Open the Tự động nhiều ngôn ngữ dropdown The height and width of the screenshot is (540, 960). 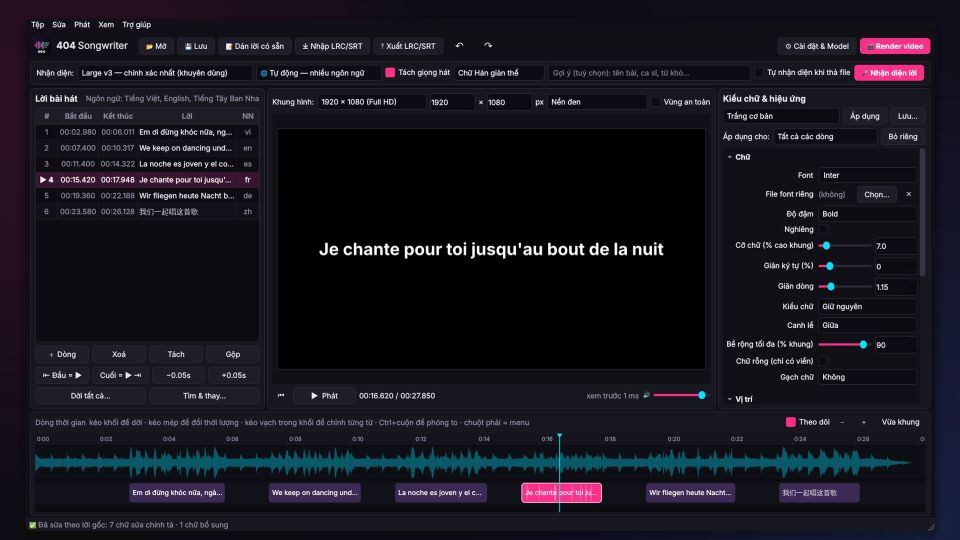[x=318, y=73]
